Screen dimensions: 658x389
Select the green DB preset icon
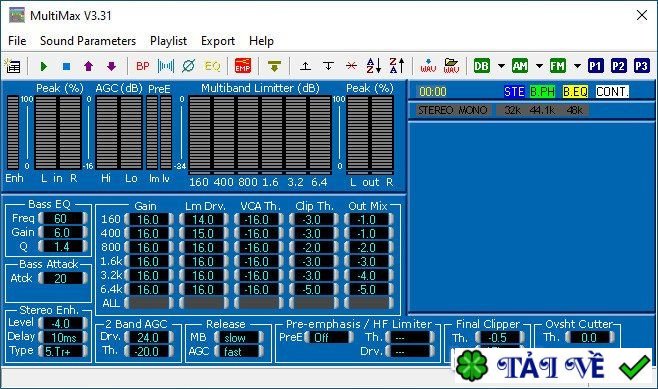(x=481, y=66)
